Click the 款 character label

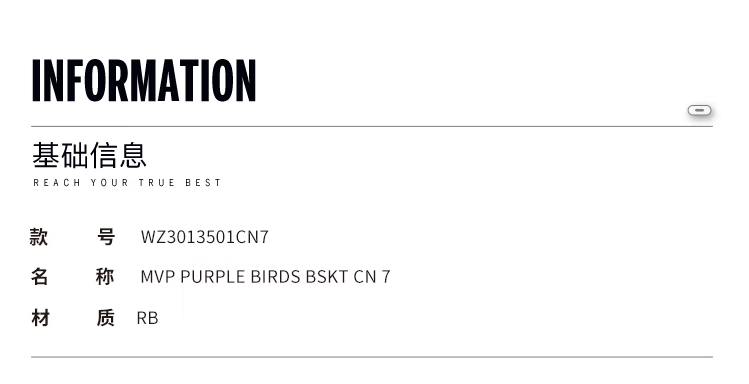point(39,237)
